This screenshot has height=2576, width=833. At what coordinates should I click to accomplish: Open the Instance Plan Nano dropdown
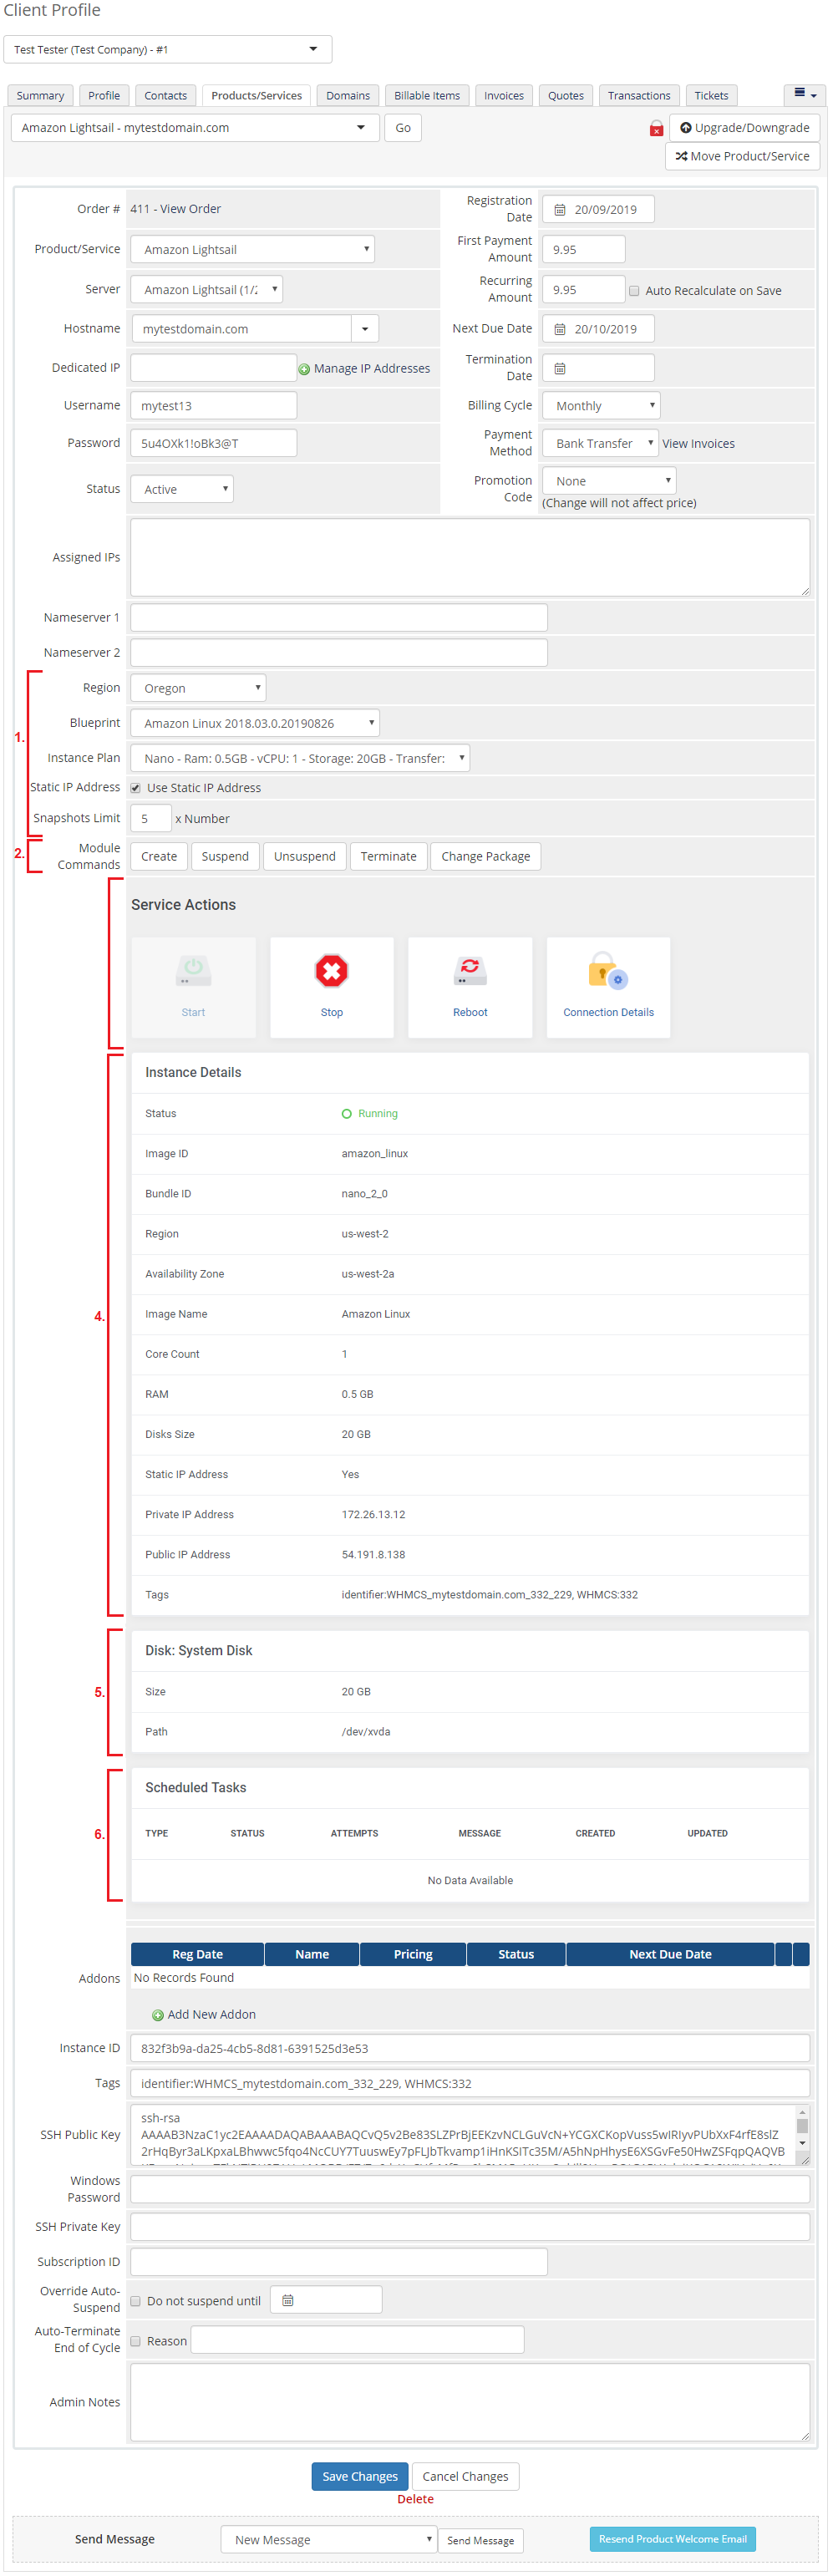300,758
